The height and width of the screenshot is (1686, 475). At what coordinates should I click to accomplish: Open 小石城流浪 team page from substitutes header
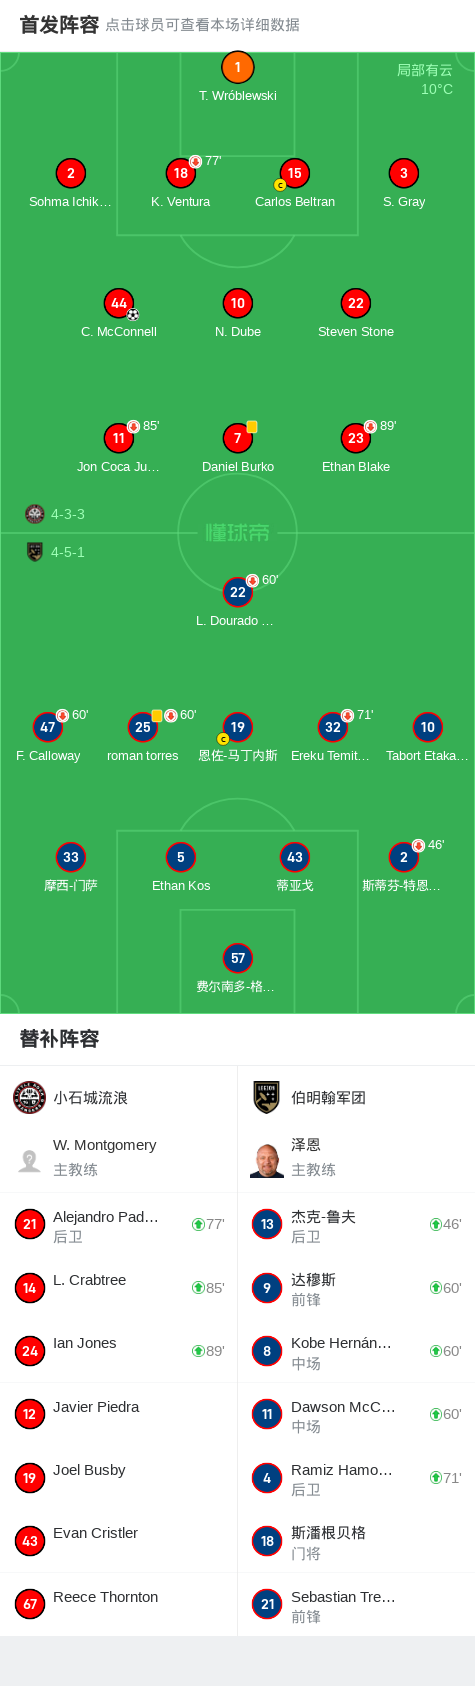(118, 1097)
